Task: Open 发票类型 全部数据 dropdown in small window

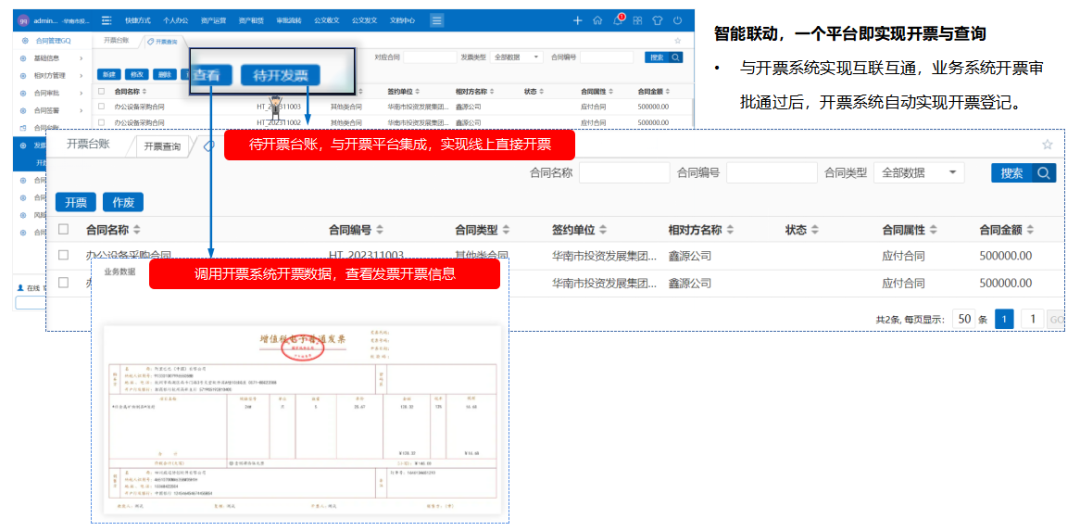Action: coord(517,57)
